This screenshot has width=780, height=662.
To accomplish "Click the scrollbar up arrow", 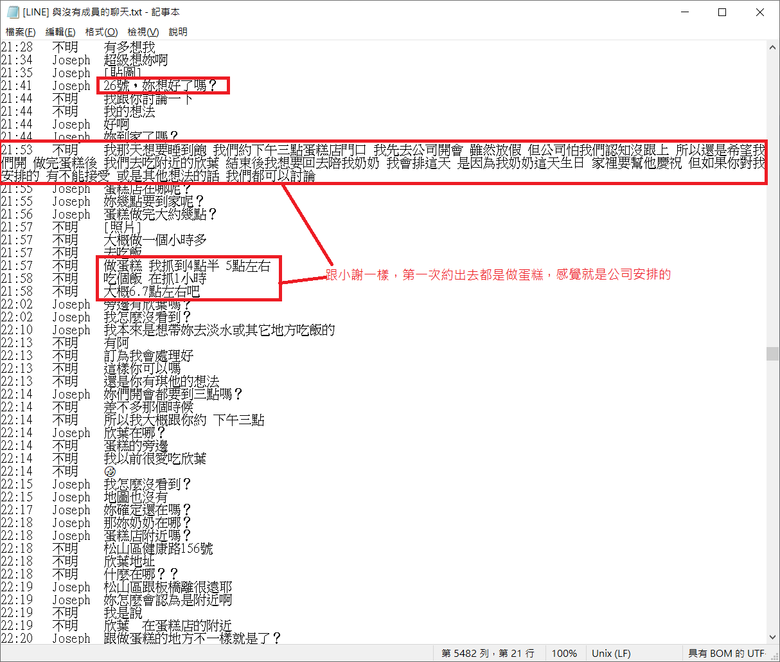I will pos(773,48).
